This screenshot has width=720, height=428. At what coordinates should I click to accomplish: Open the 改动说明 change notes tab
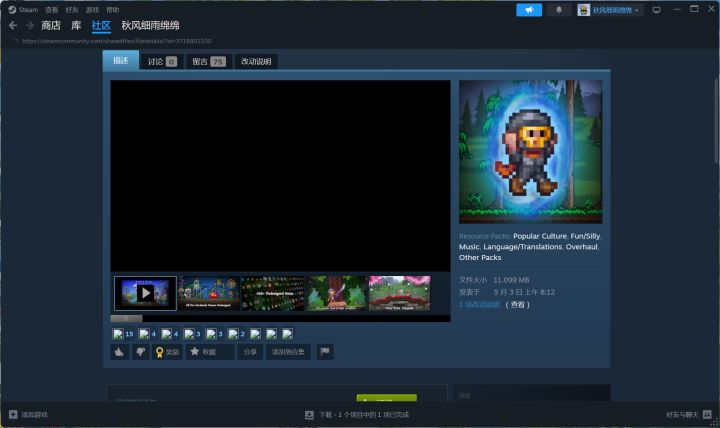click(x=256, y=62)
